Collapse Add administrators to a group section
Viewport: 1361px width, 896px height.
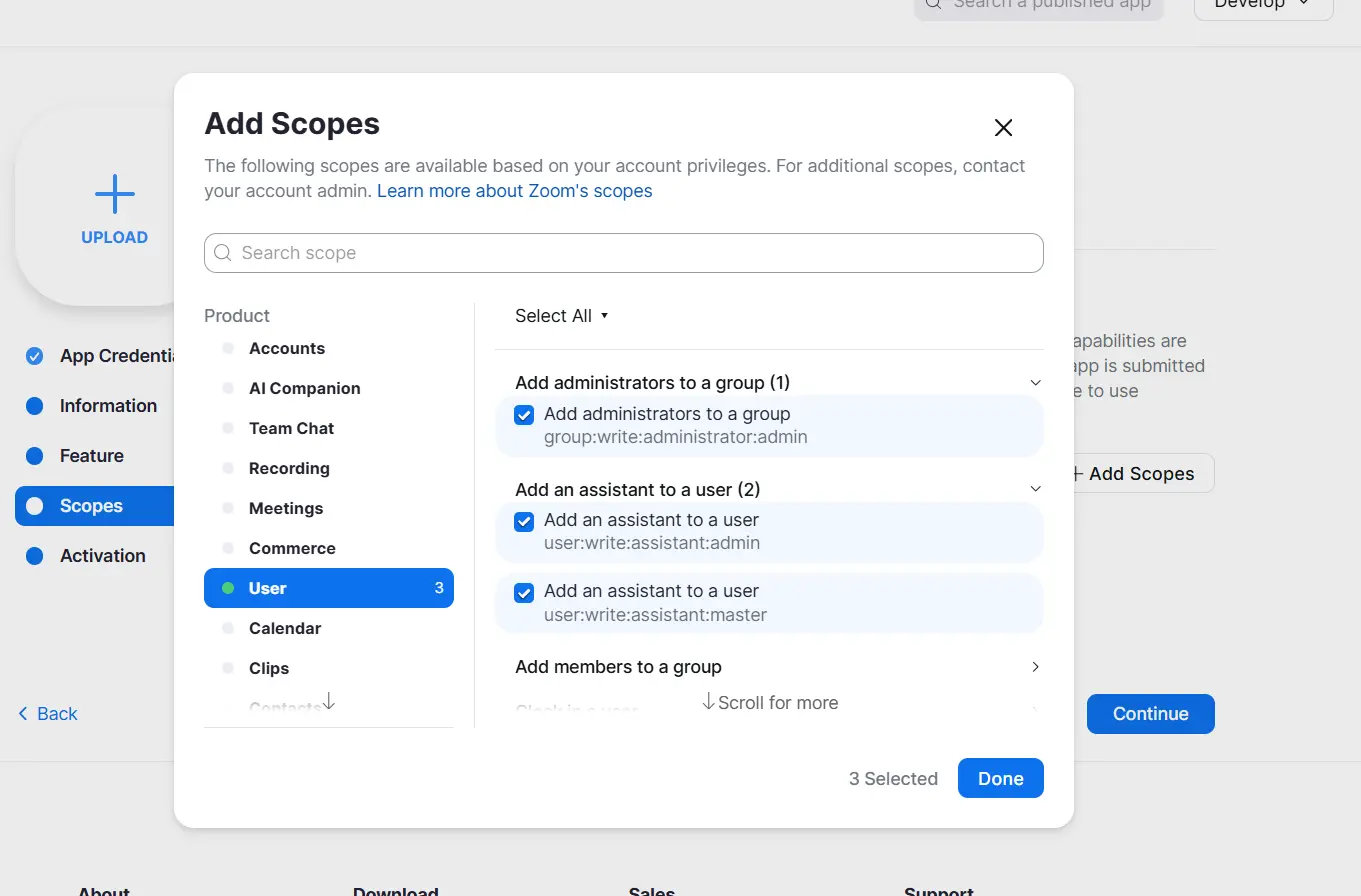pyautogui.click(x=1035, y=383)
